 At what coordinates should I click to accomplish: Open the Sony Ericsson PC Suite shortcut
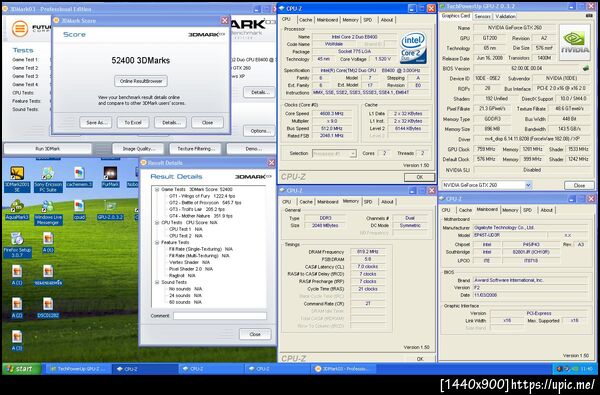tap(48, 178)
